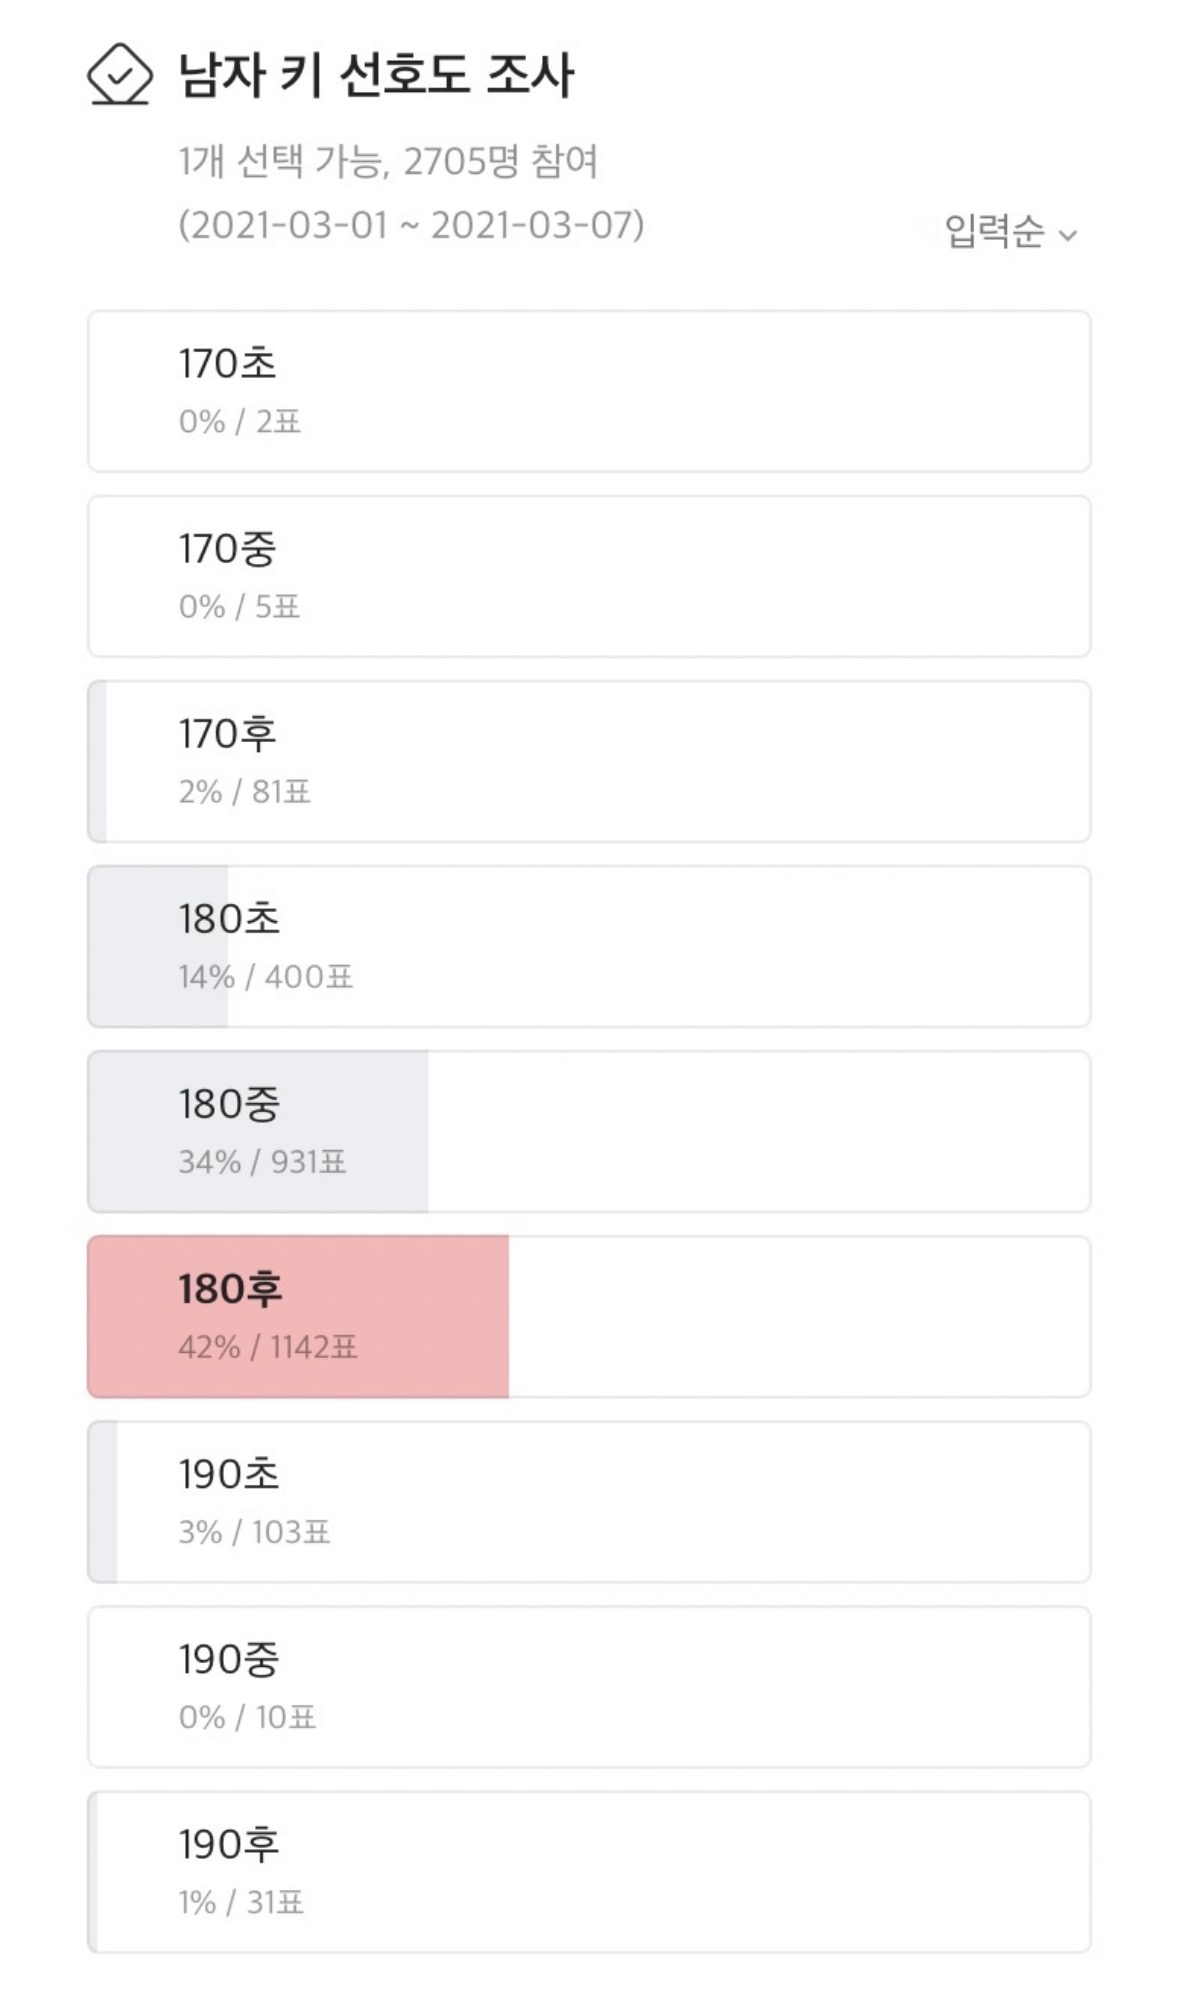Click the 14% / 400표 vote count
This screenshot has height=1991, width=1179.
pos(265,977)
